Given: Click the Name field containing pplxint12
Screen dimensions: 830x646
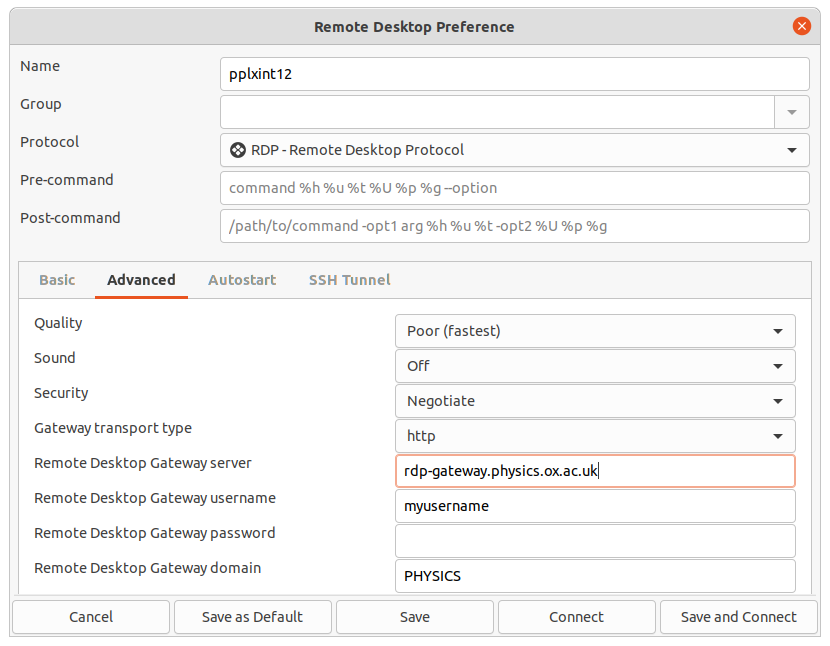Looking at the screenshot, I should coord(514,74).
